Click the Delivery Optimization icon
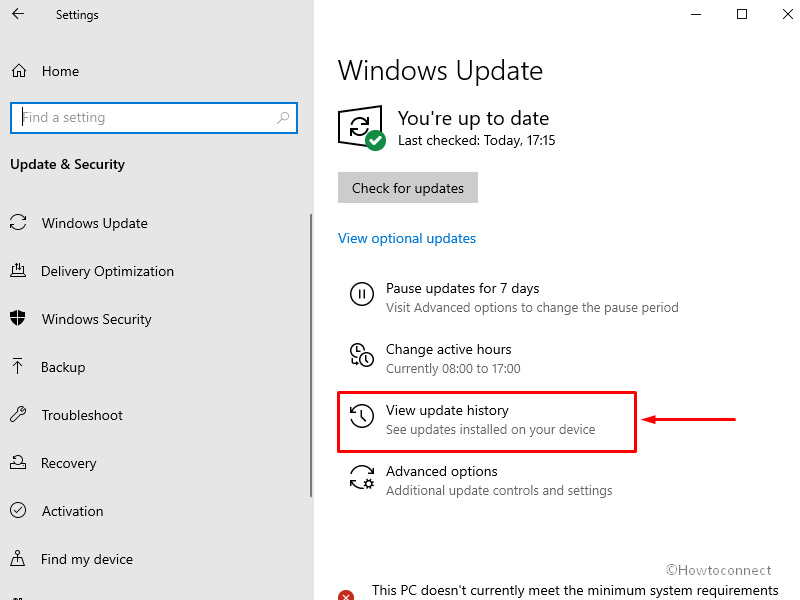This screenshot has height=600, width=800. (18, 270)
